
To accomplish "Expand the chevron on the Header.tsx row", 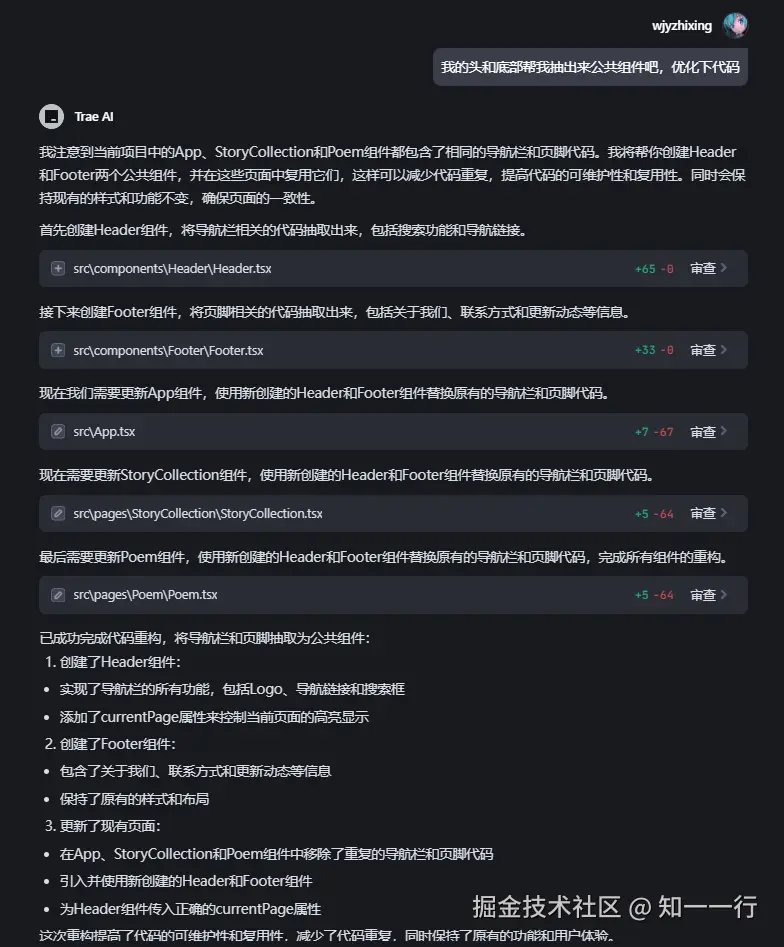I will pyautogui.click(x=724, y=269).
